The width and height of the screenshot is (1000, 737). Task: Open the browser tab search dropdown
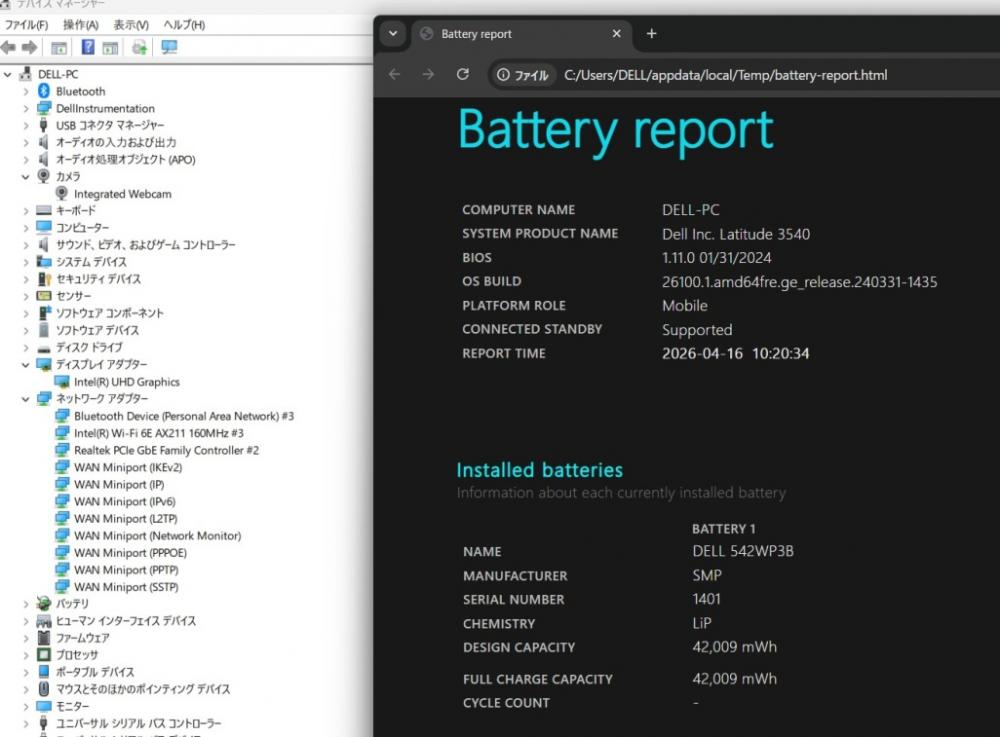click(393, 33)
